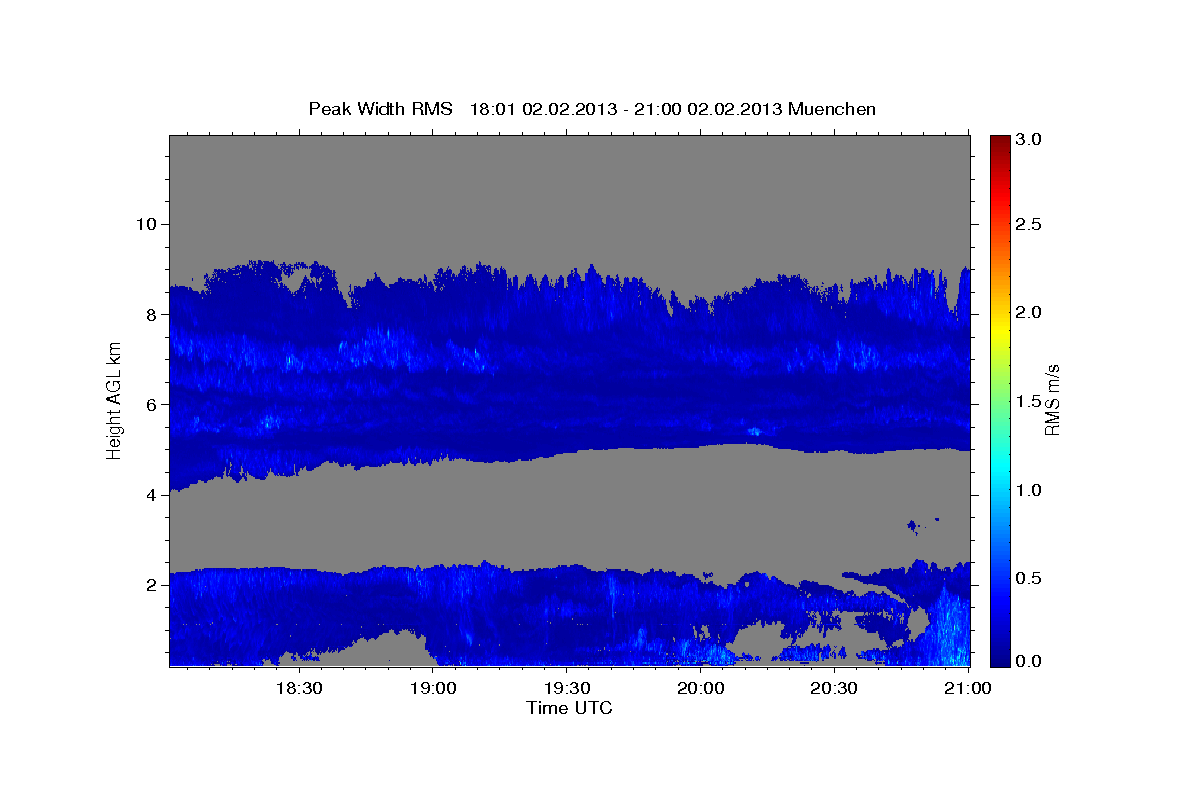This screenshot has width=1200, height=800.
Task: Click the colorbar value 0.5
Action: [1029, 578]
